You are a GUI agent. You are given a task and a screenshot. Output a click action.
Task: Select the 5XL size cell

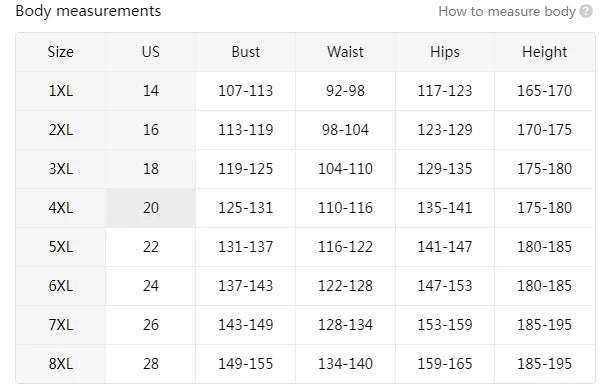pyautogui.click(x=61, y=247)
